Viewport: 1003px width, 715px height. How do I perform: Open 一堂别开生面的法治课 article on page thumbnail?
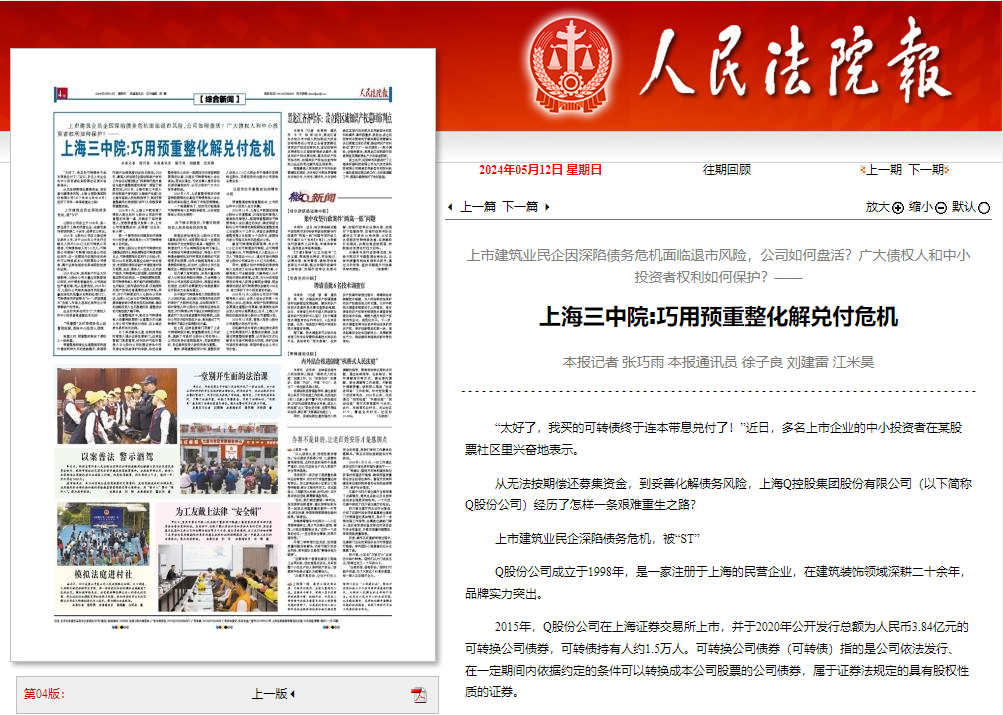[231, 376]
